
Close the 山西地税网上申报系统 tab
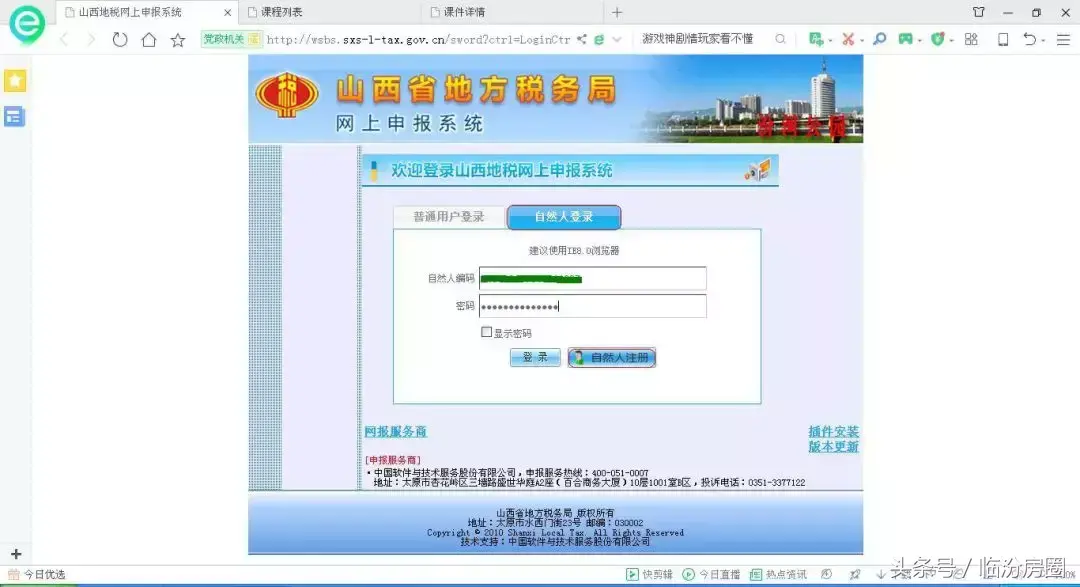point(227,12)
